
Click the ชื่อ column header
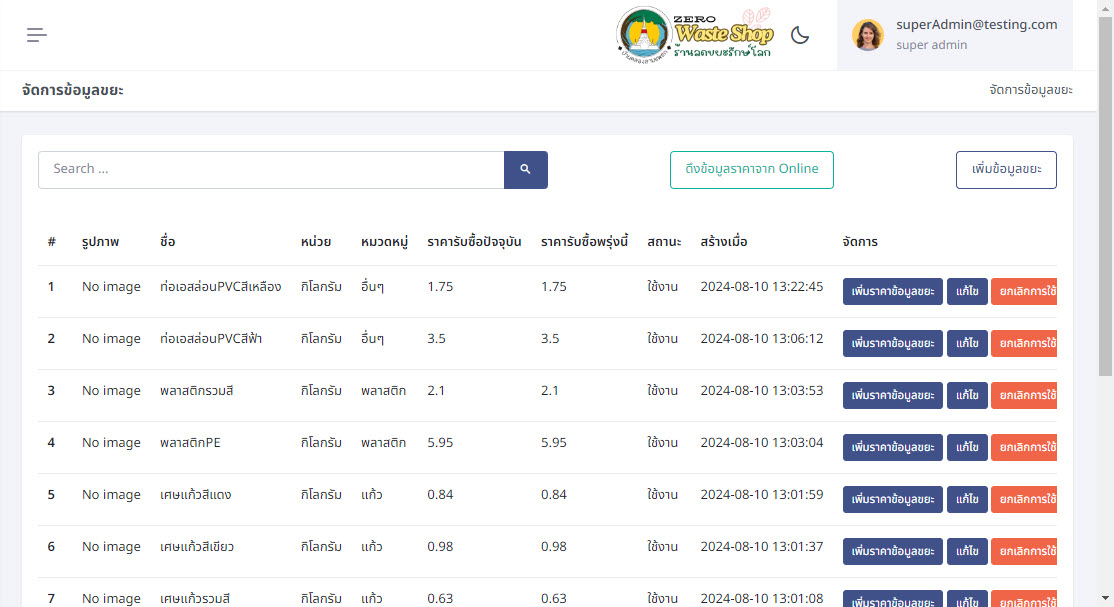click(167, 242)
